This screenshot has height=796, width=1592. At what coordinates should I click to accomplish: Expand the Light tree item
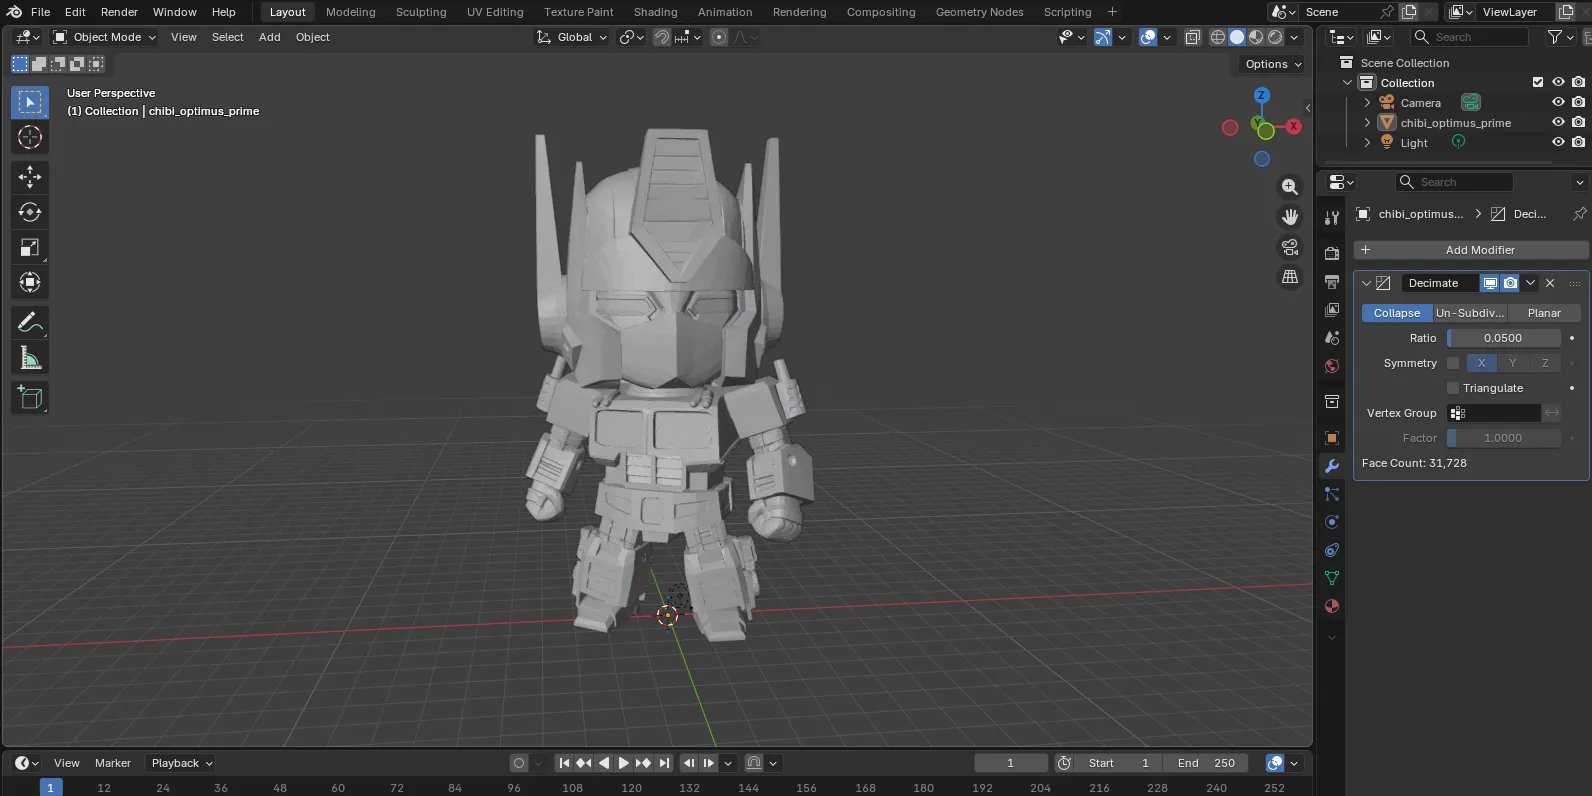[x=1367, y=142]
